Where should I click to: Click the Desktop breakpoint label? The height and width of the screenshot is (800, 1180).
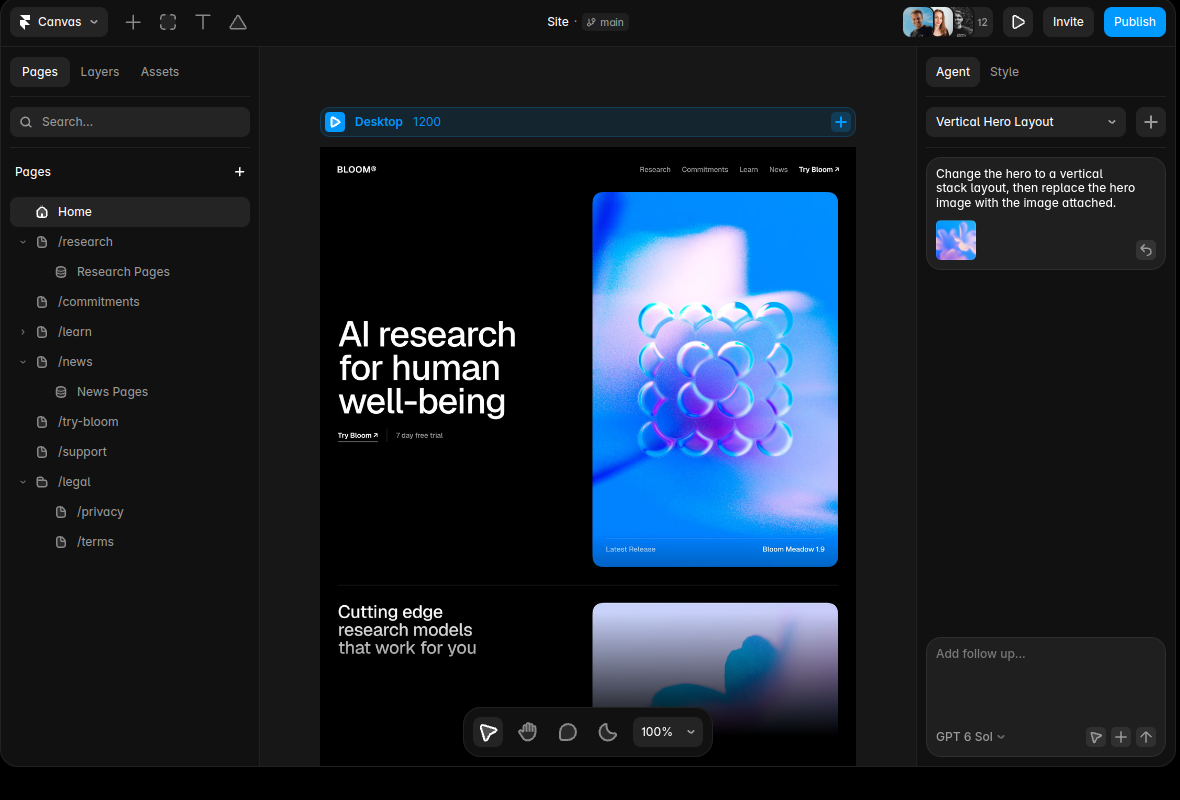tap(379, 122)
